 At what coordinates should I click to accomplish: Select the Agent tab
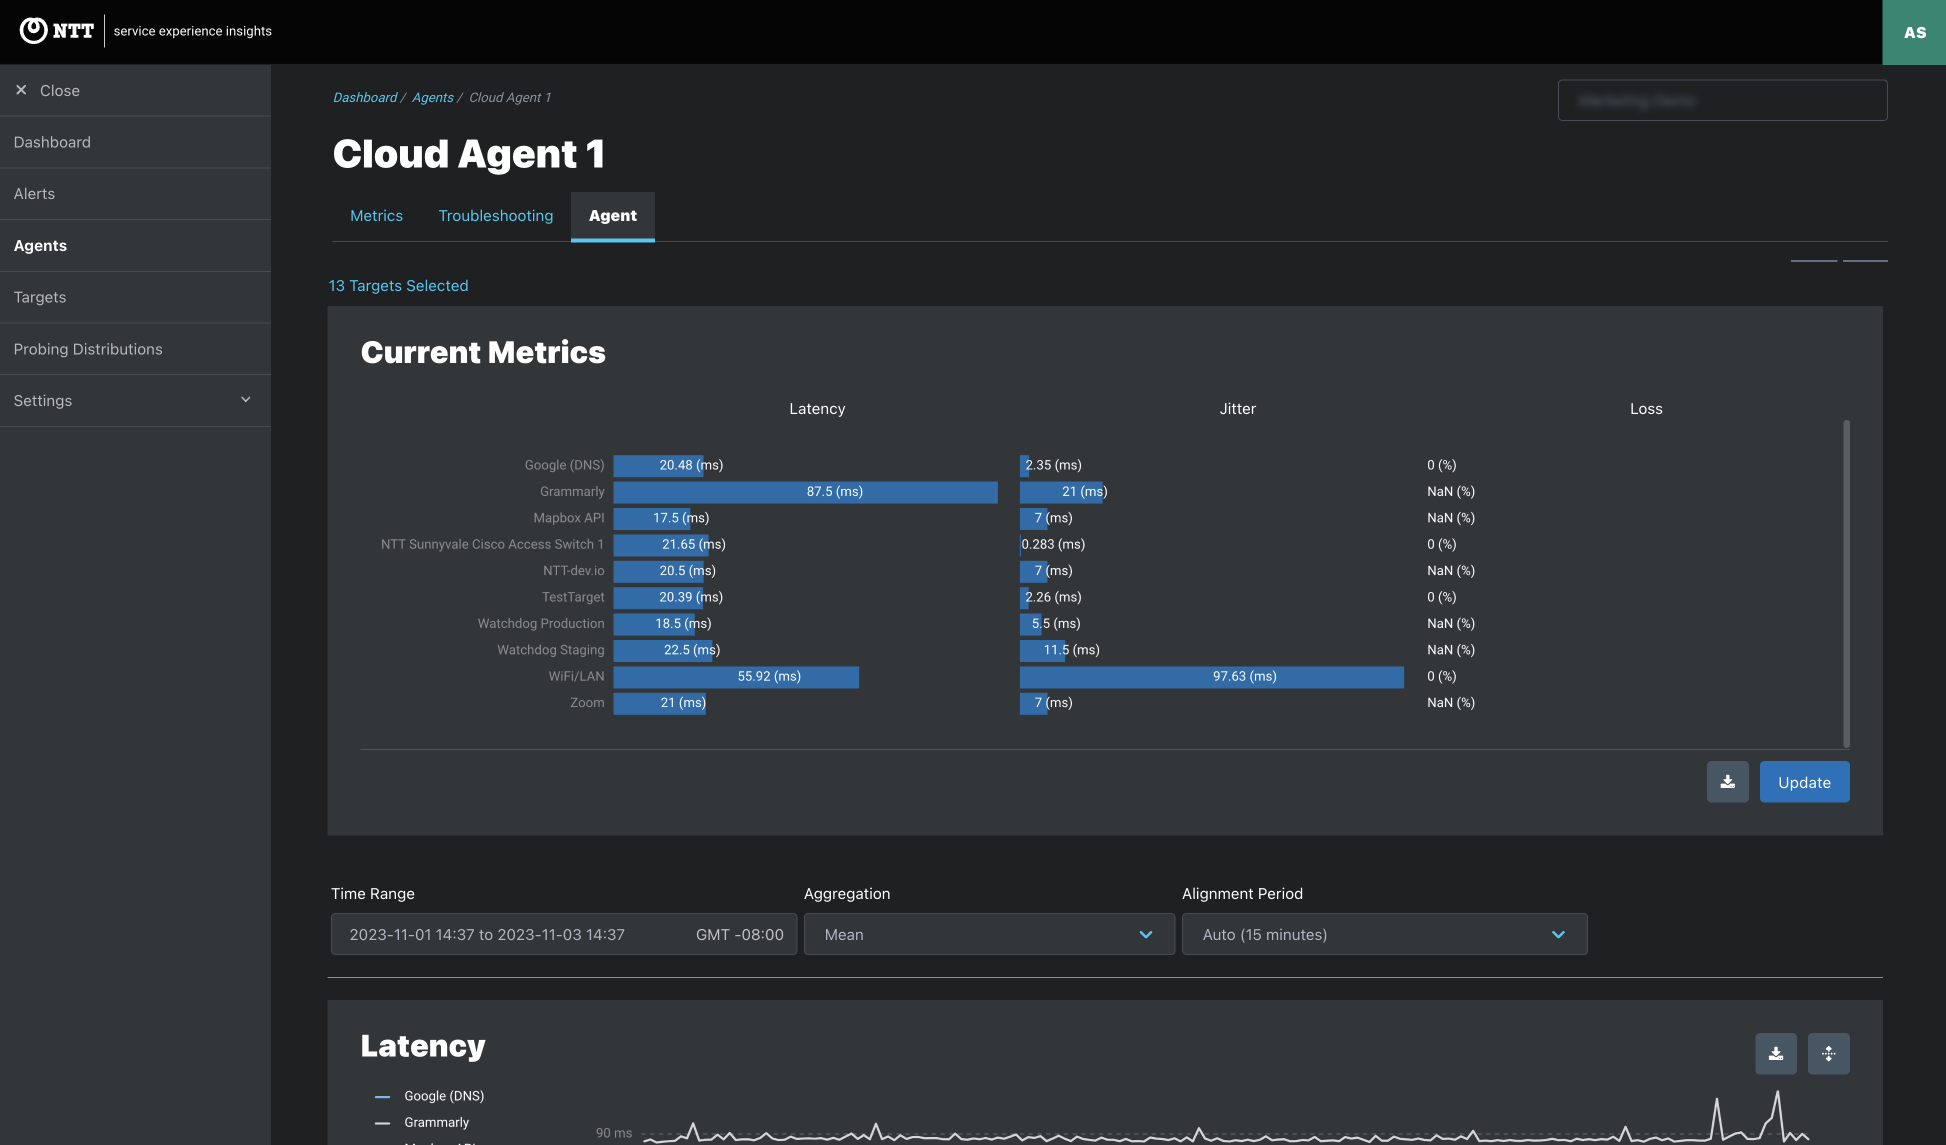pos(613,216)
